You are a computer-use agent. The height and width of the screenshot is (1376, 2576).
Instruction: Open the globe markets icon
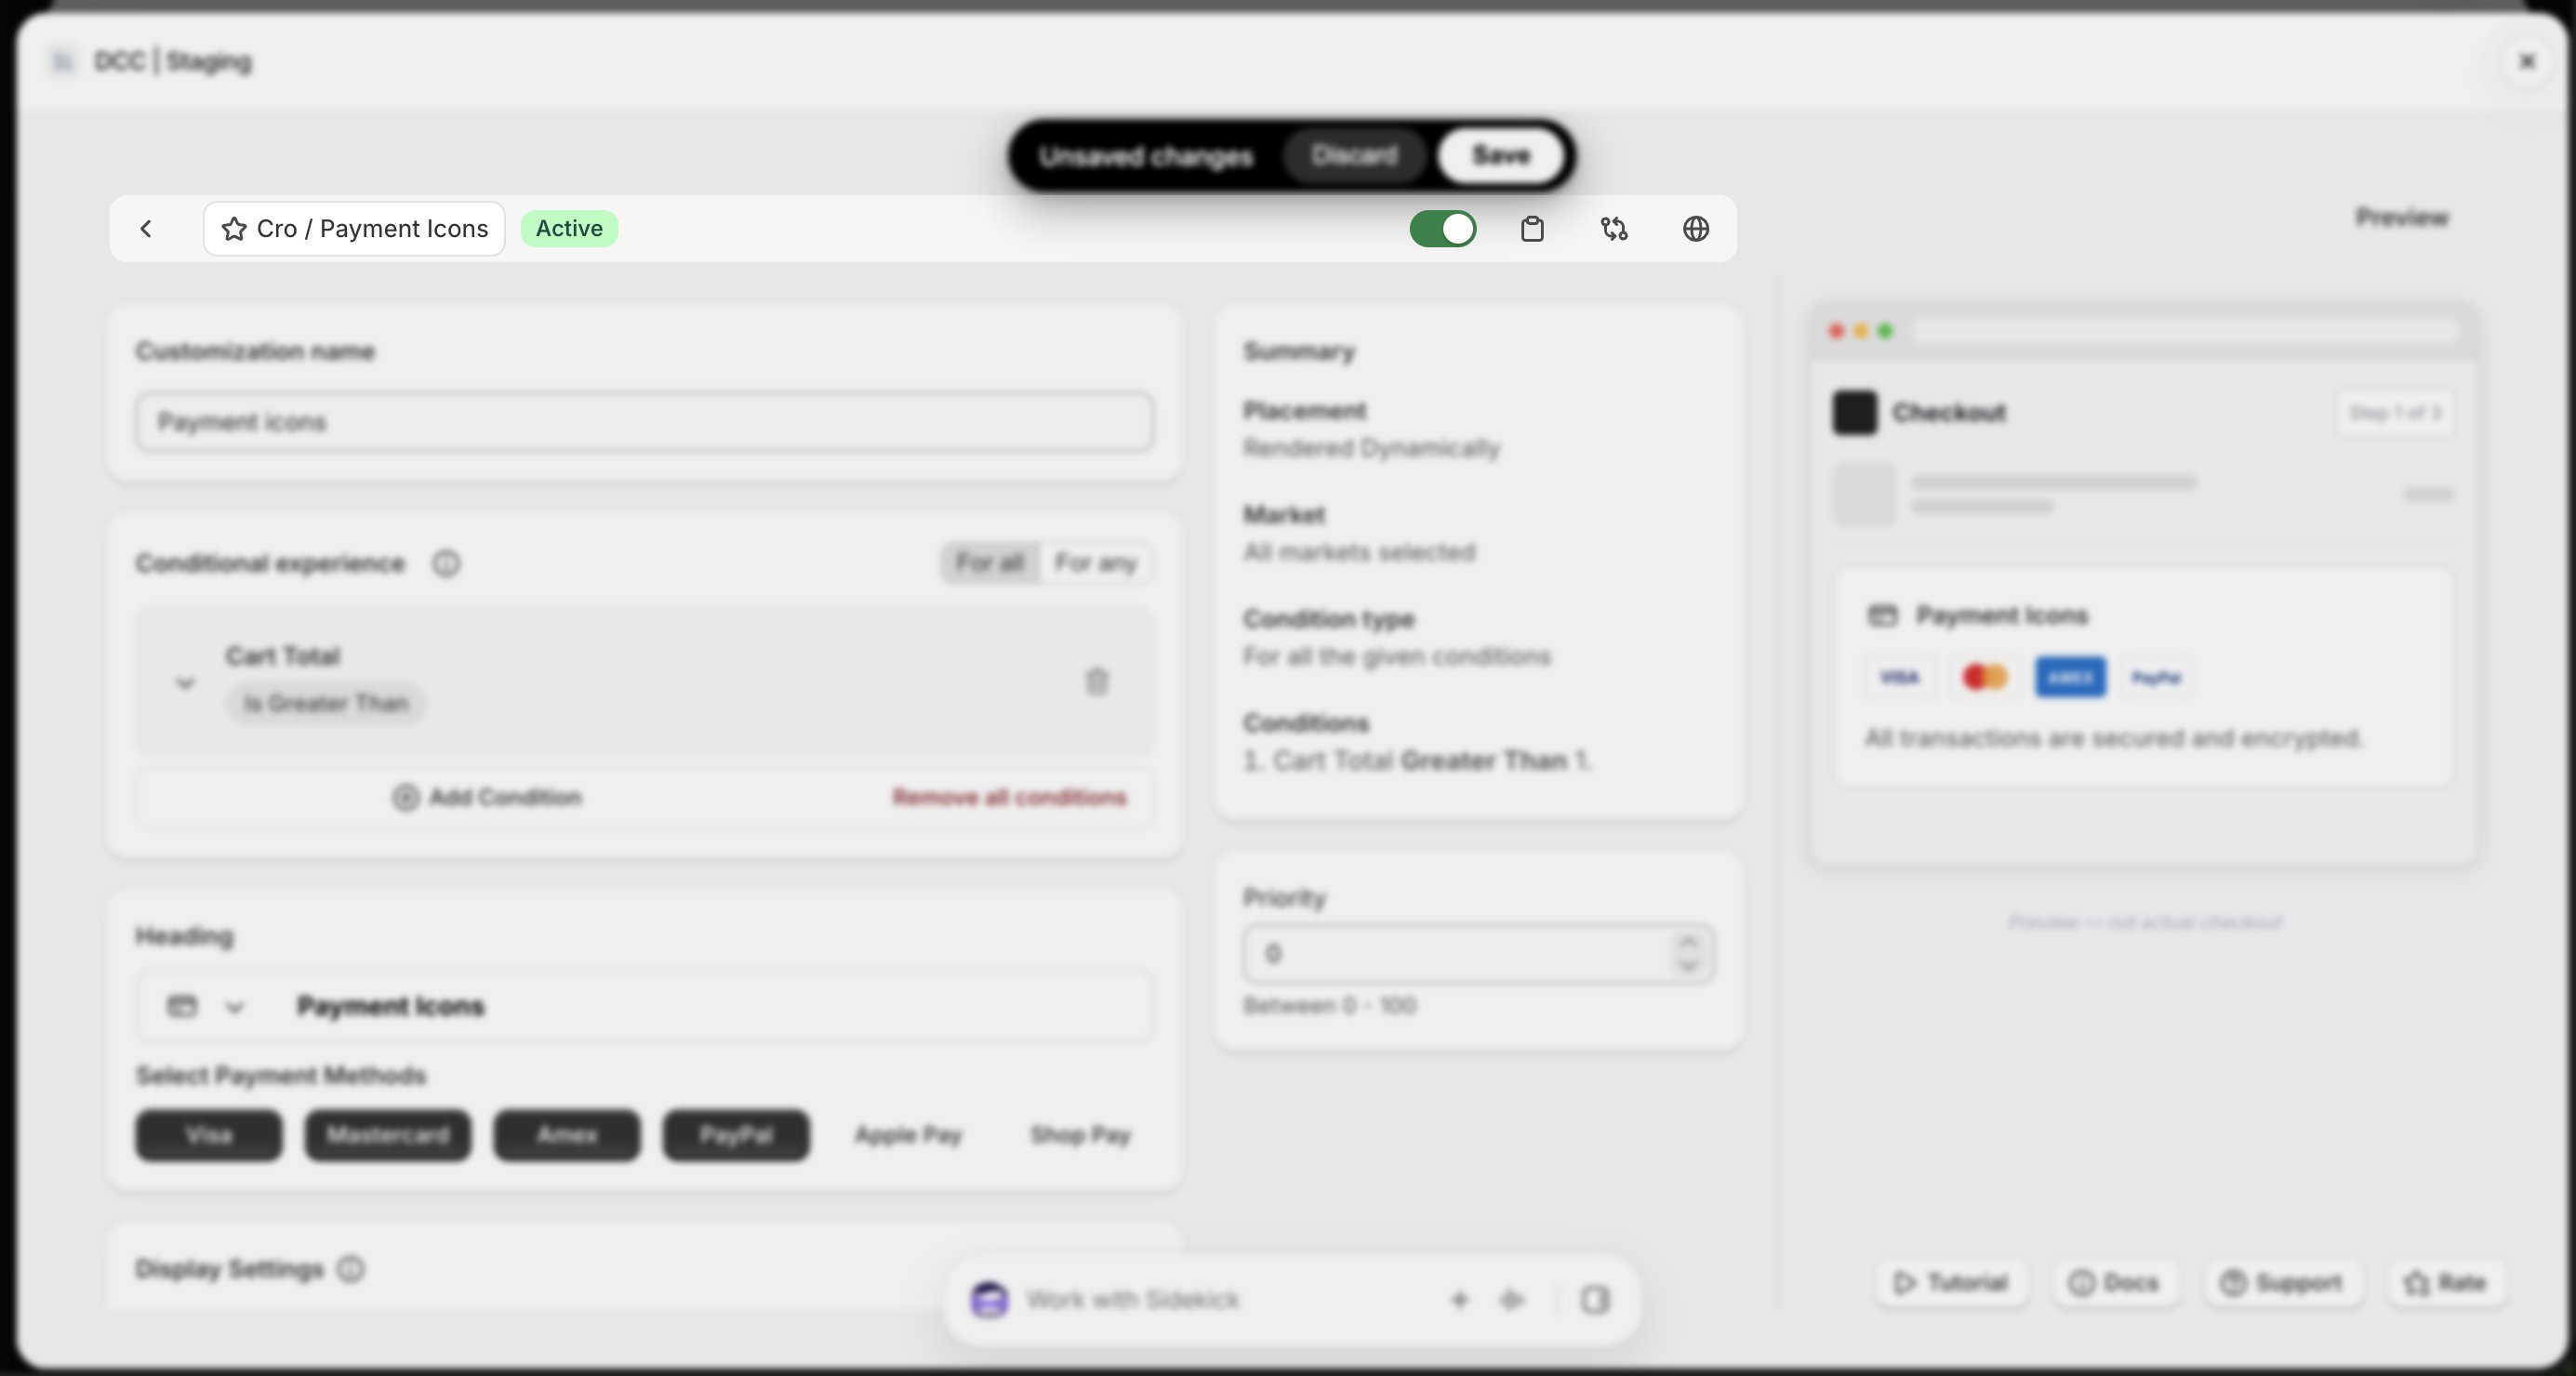1696,229
